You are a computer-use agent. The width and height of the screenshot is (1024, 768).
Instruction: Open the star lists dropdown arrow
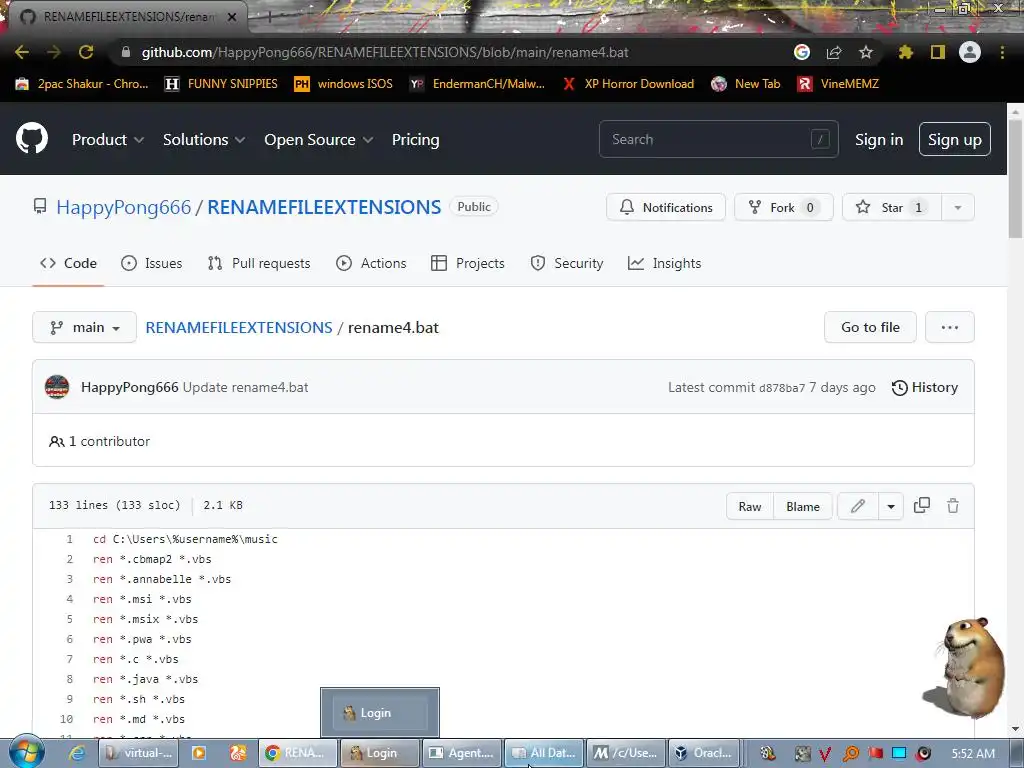958,207
